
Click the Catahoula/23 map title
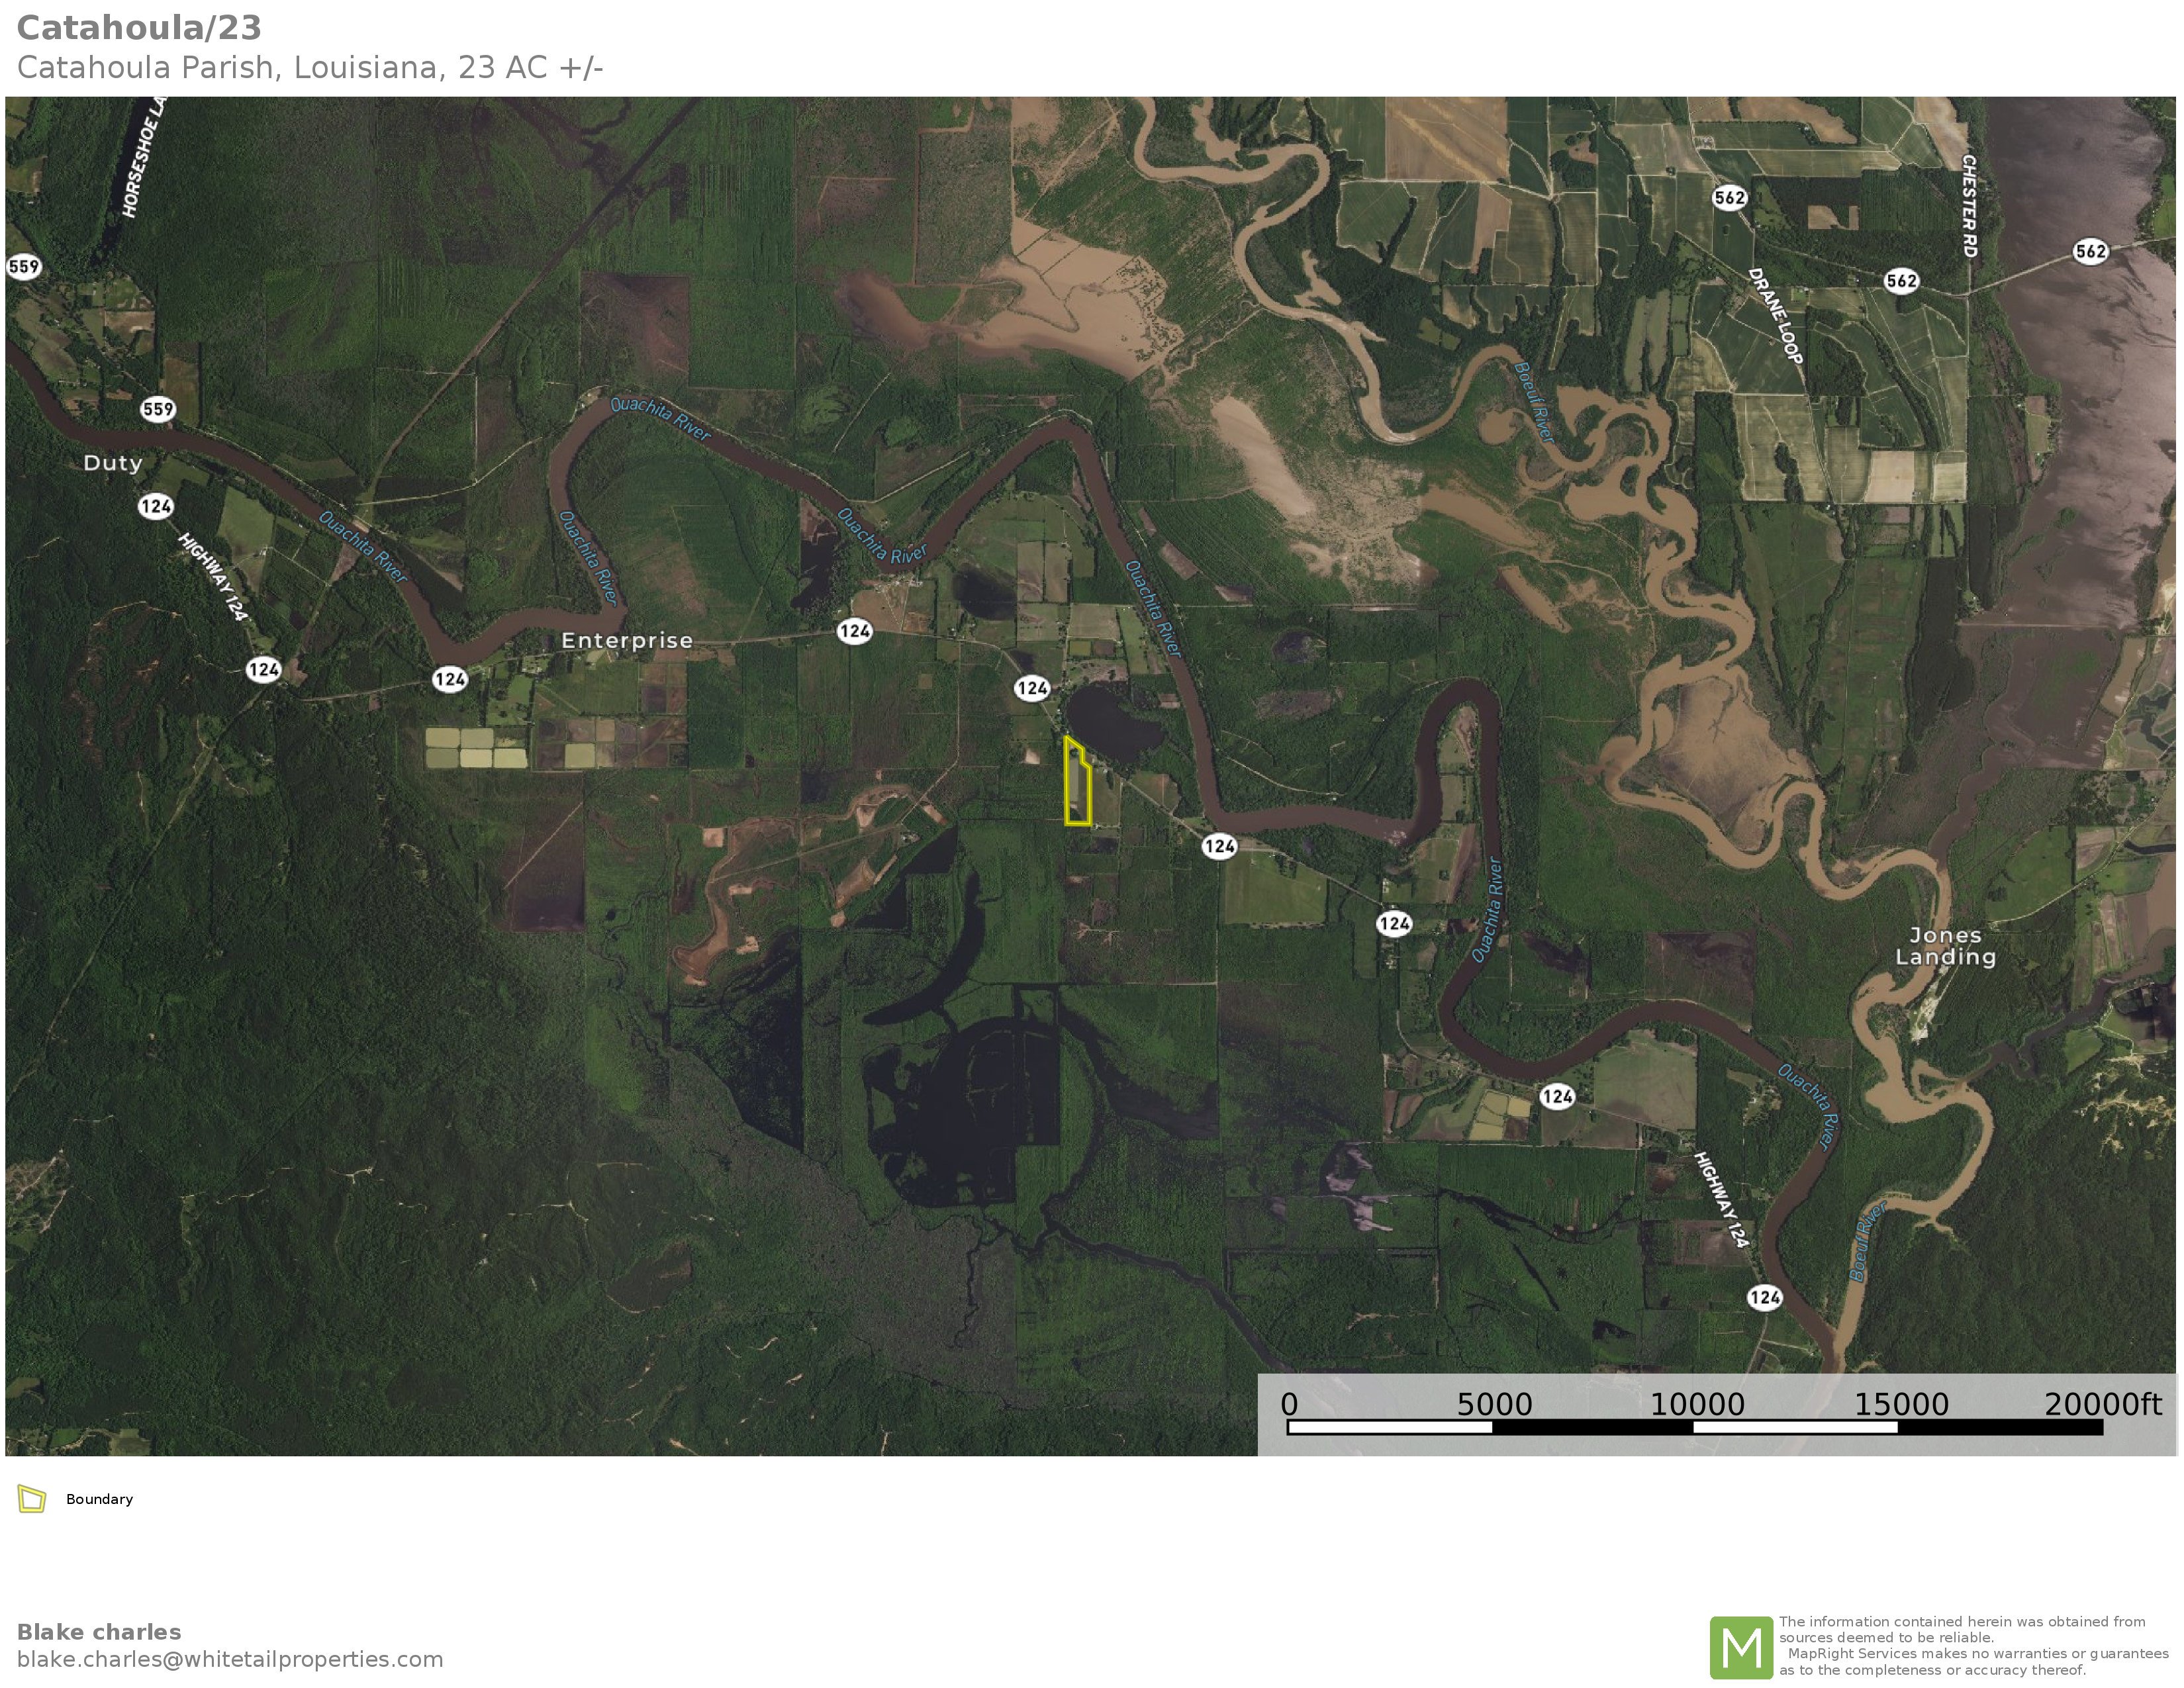coord(139,27)
